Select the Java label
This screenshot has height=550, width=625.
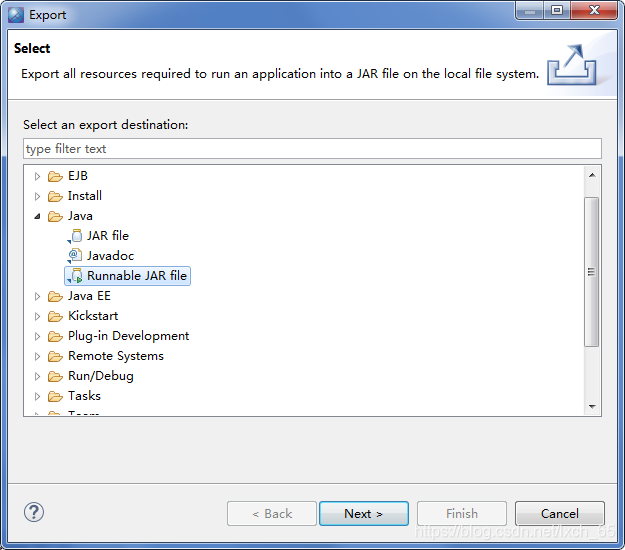[80, 216]
